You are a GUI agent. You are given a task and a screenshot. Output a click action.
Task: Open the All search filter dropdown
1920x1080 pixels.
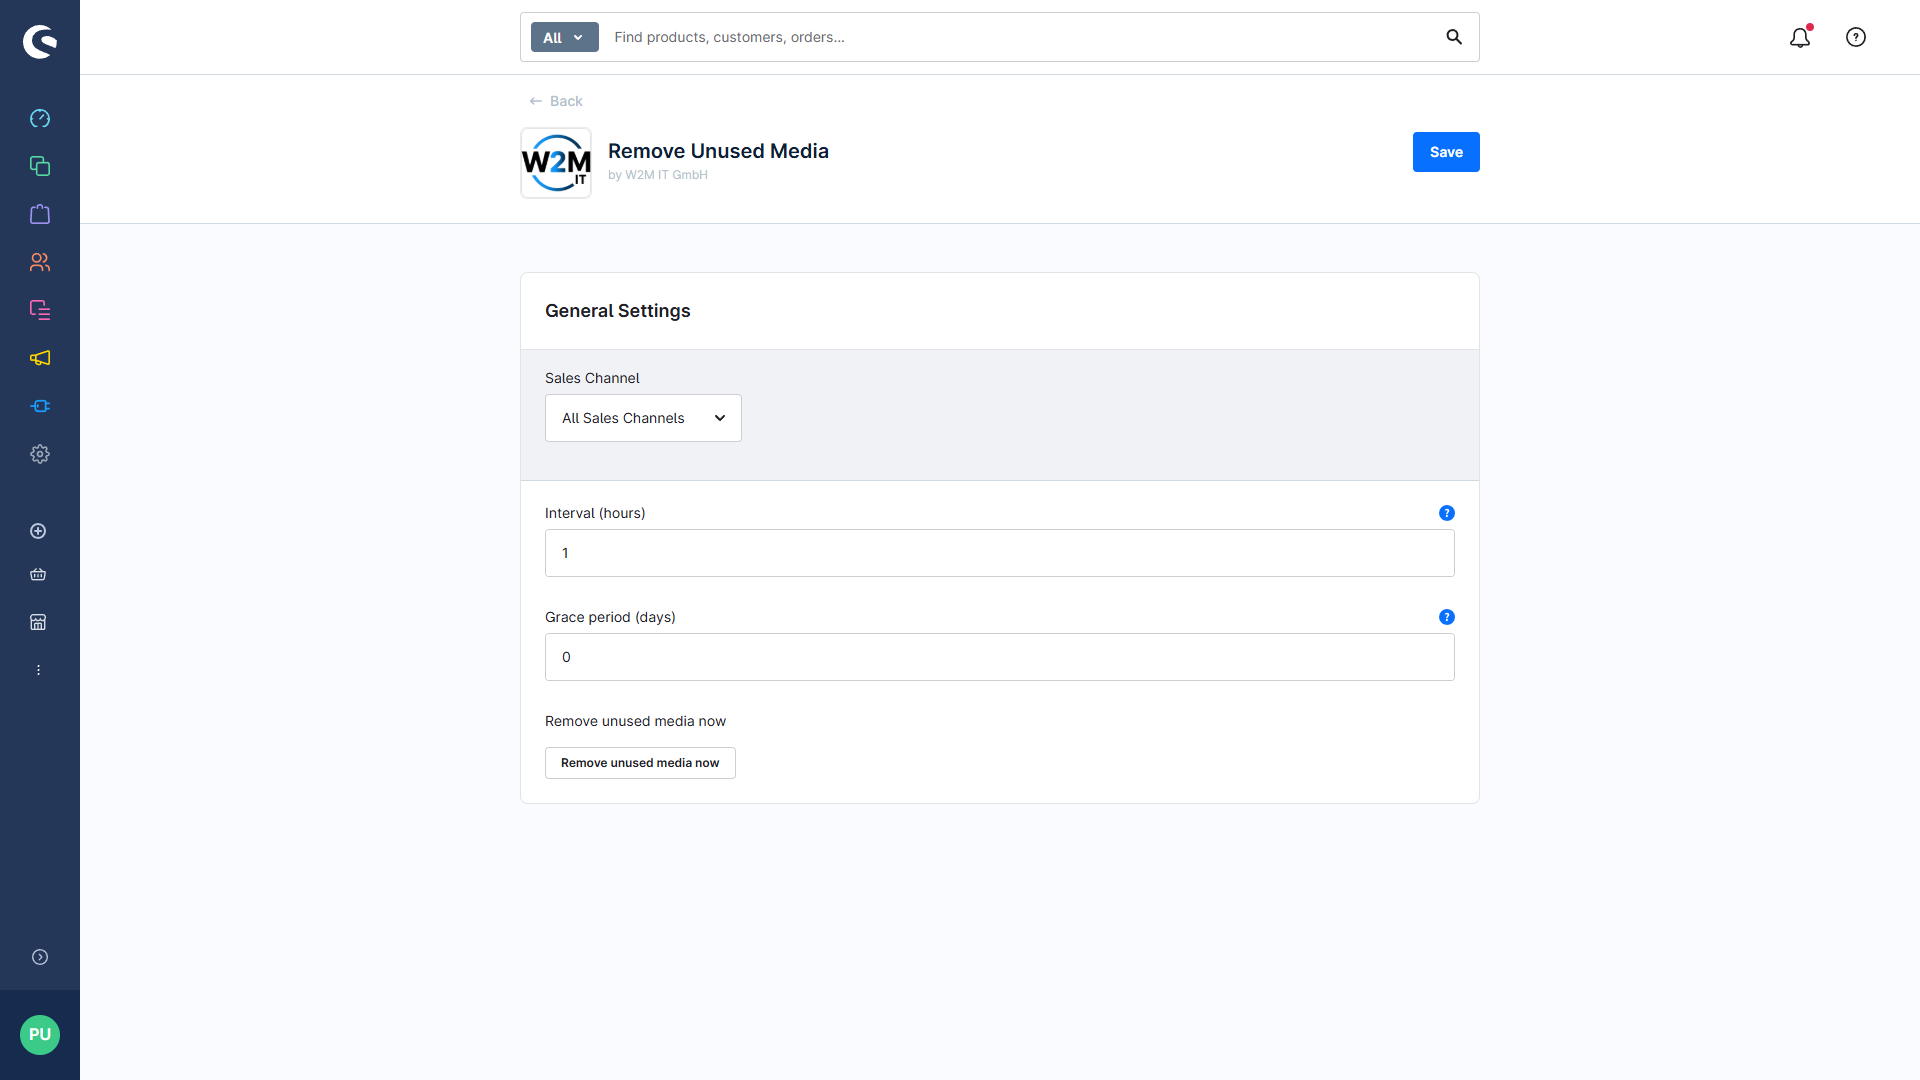pos(564,37)
